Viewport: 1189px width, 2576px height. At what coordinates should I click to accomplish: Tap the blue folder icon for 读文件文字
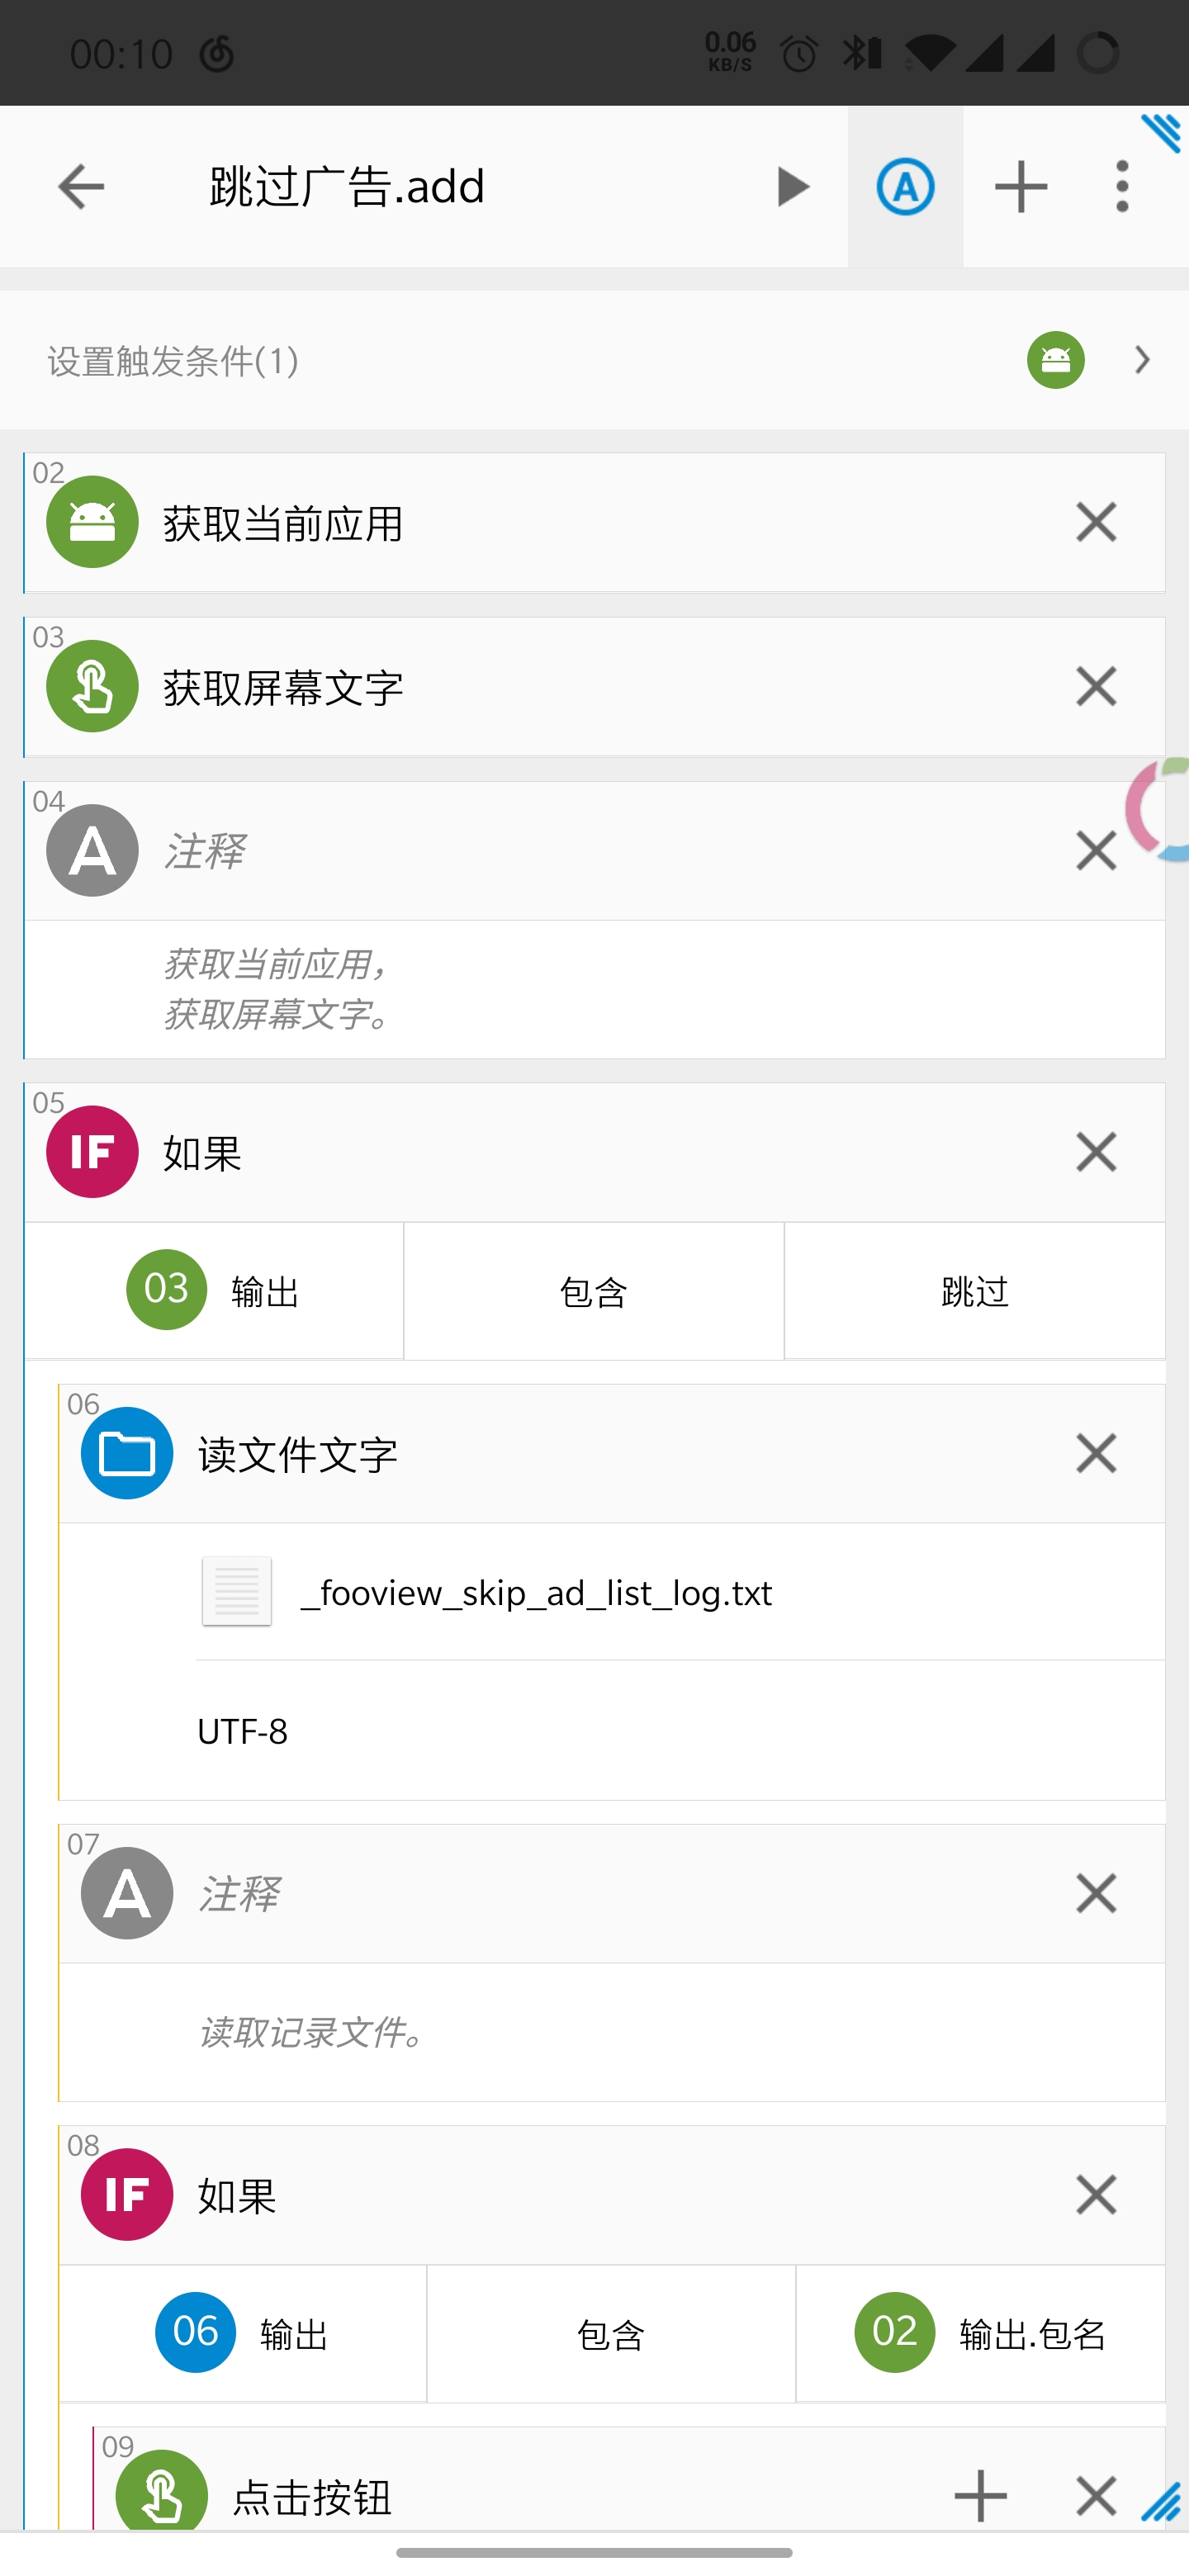[x=127, y=1453]
